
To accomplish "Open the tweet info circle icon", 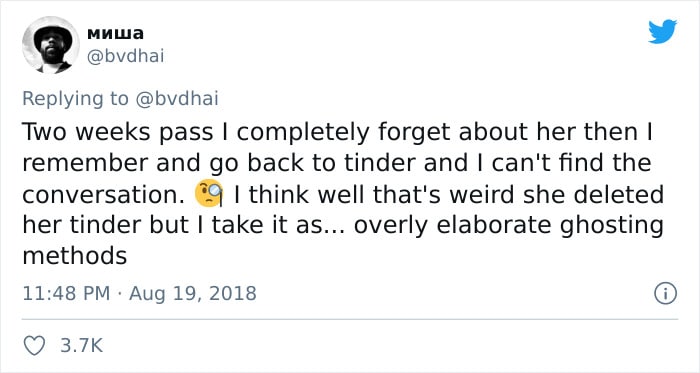I will (x=665, y=294).
